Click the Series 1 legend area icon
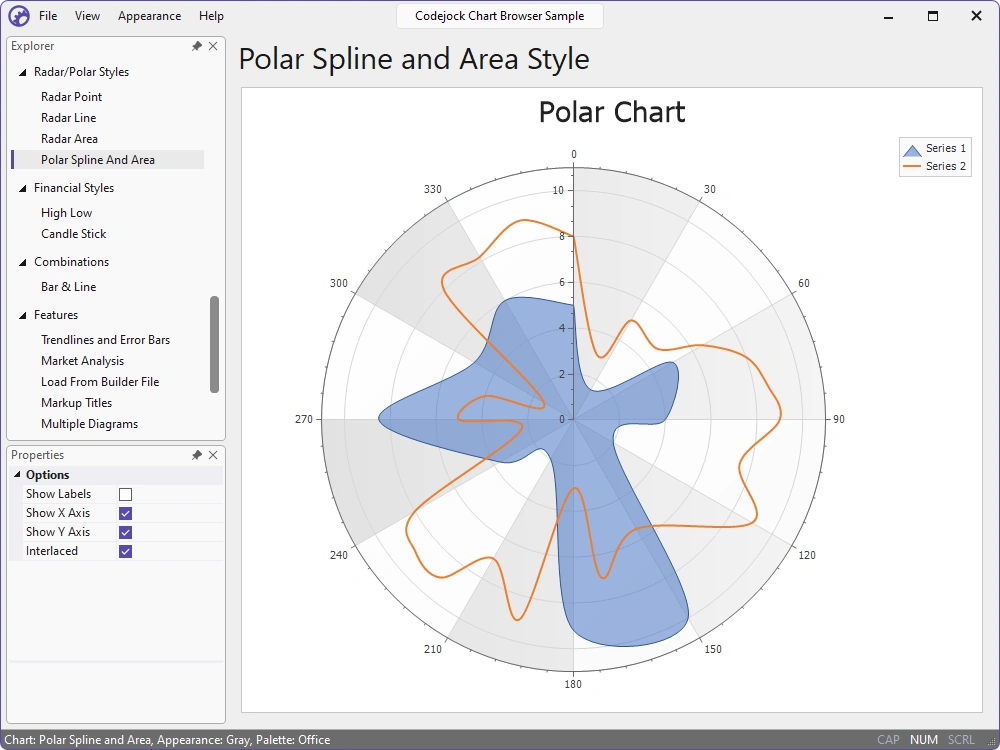The height and width of the screenshot is (750, 1000). click(912, 151)
